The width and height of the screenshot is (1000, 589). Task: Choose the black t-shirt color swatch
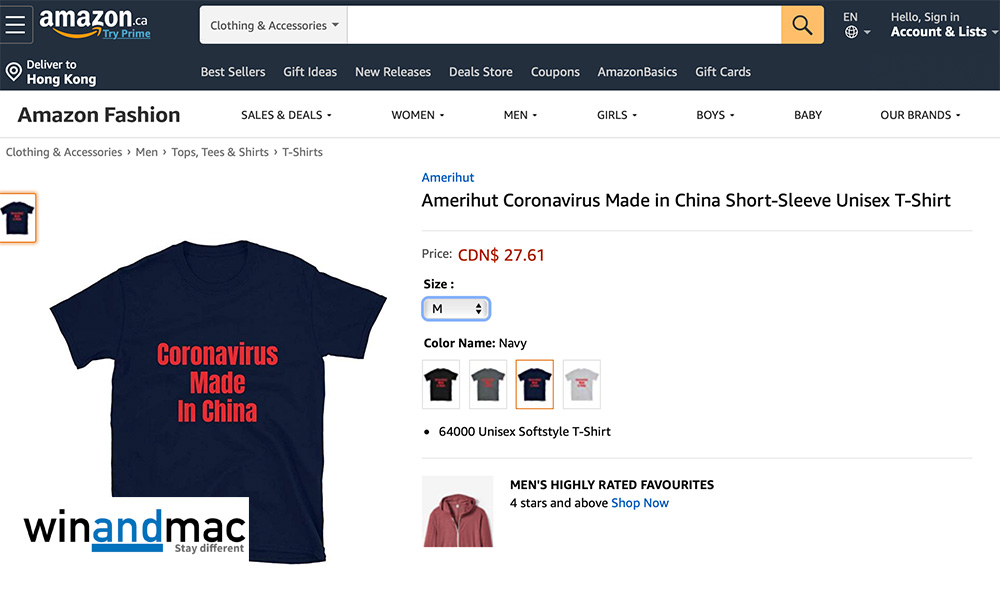[441, 384]
